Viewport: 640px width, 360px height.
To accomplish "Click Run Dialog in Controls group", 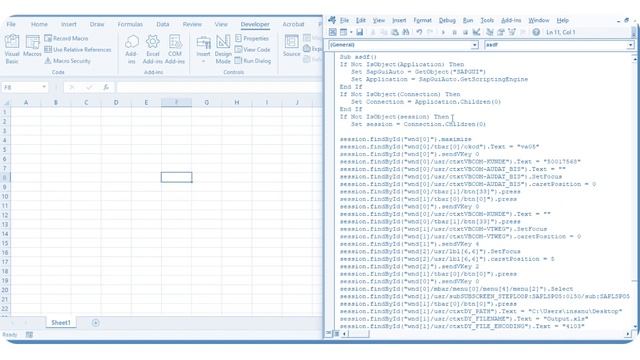I will [x=253, y=61].
